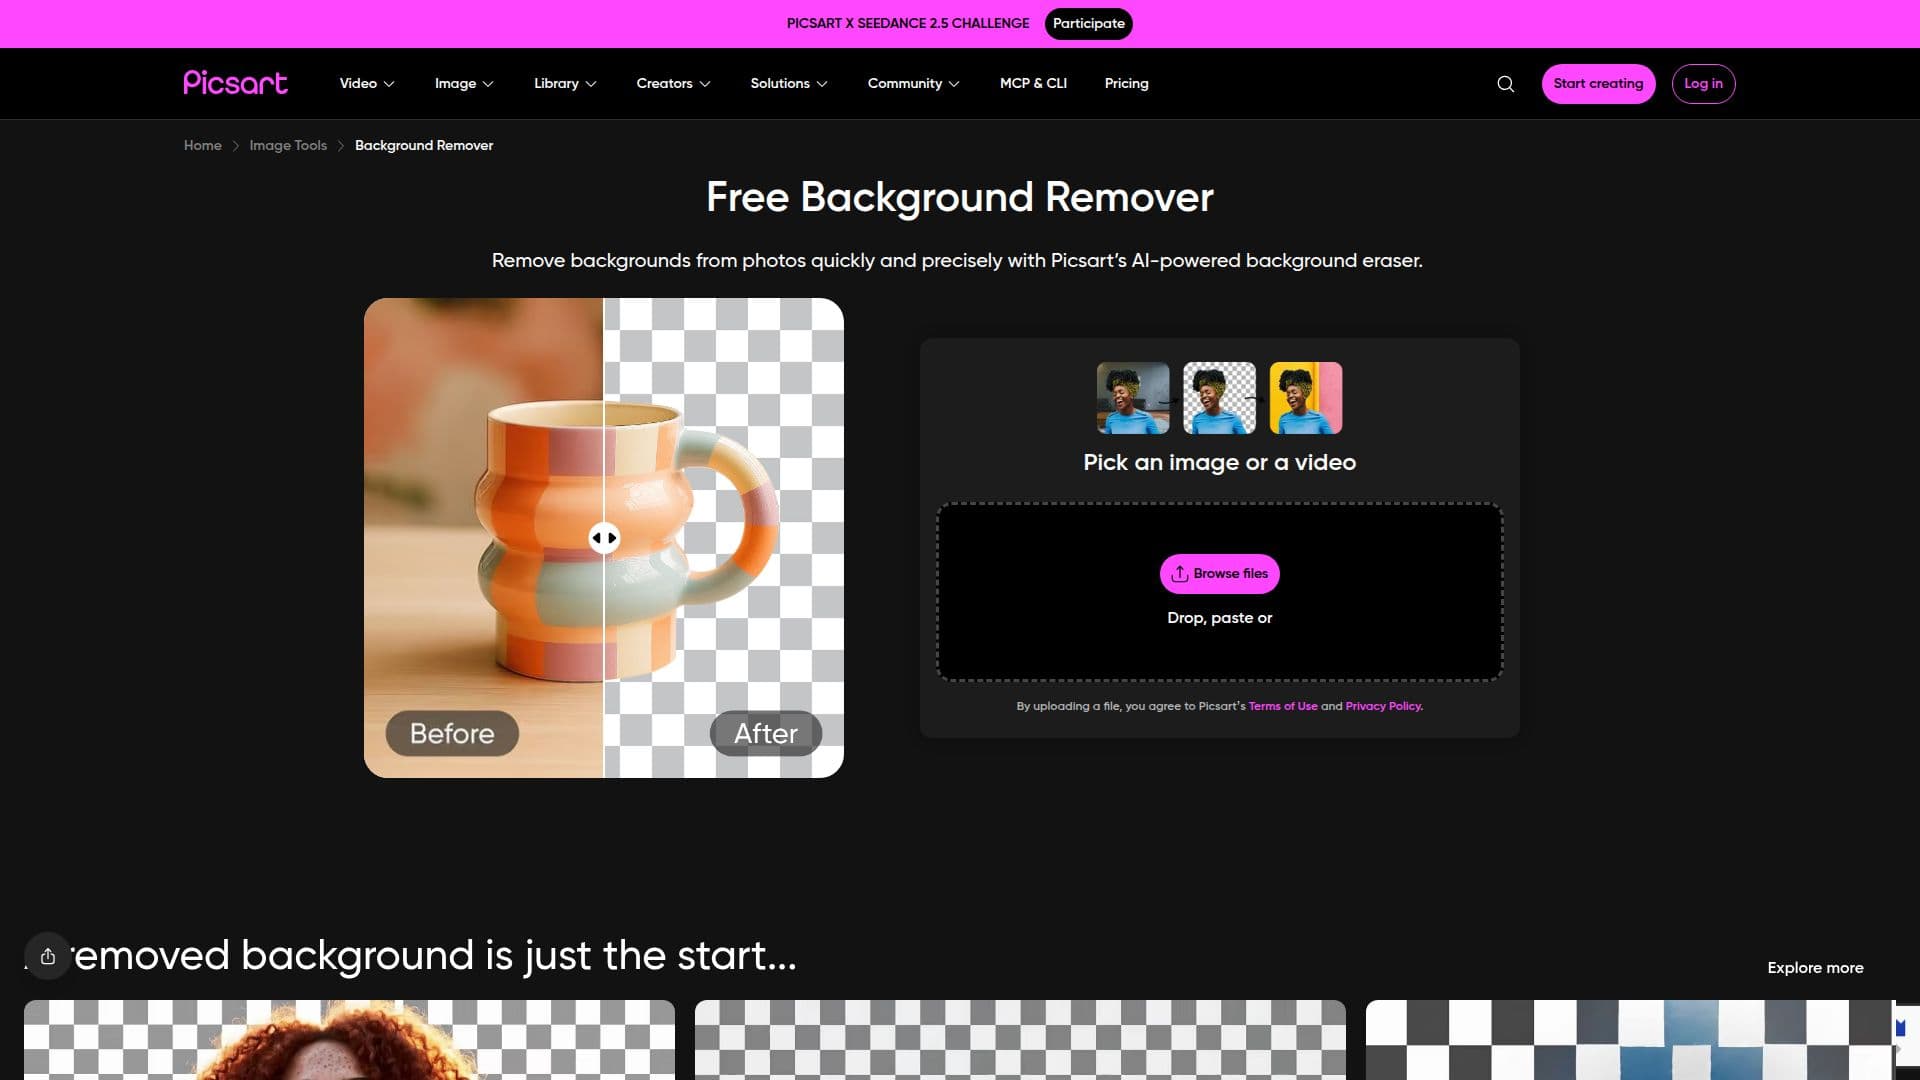Click the Start creating button

click(x=1598, y=83)
